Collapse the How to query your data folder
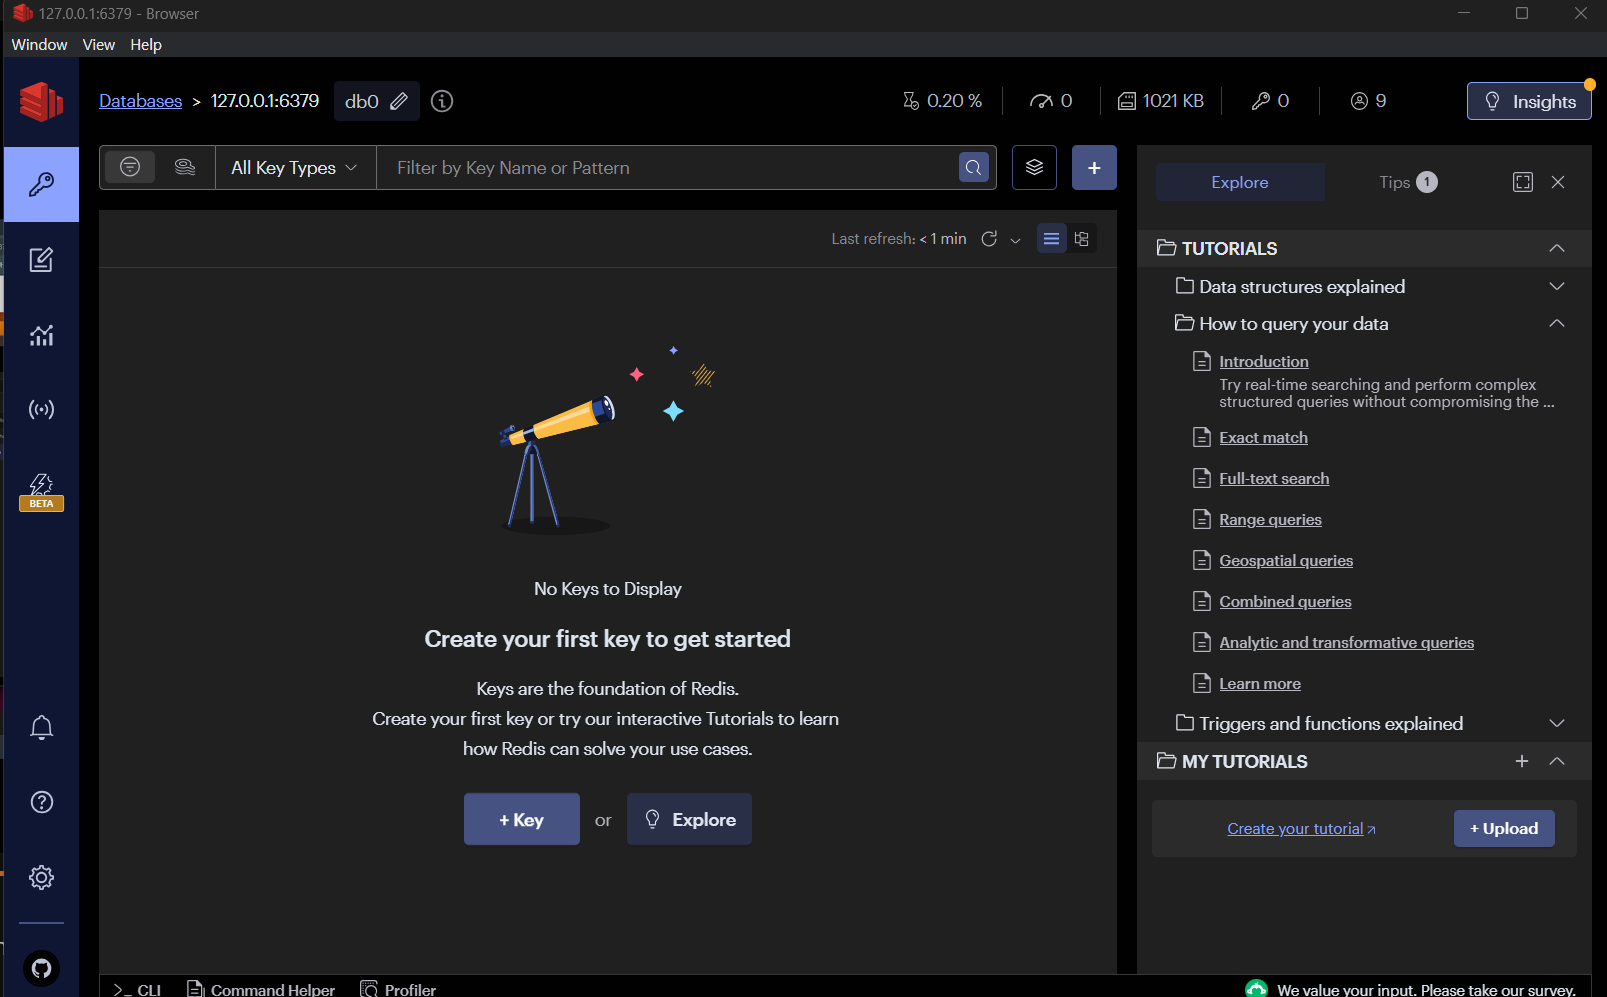This screenshot has width=1607, height=997. 1556,323
